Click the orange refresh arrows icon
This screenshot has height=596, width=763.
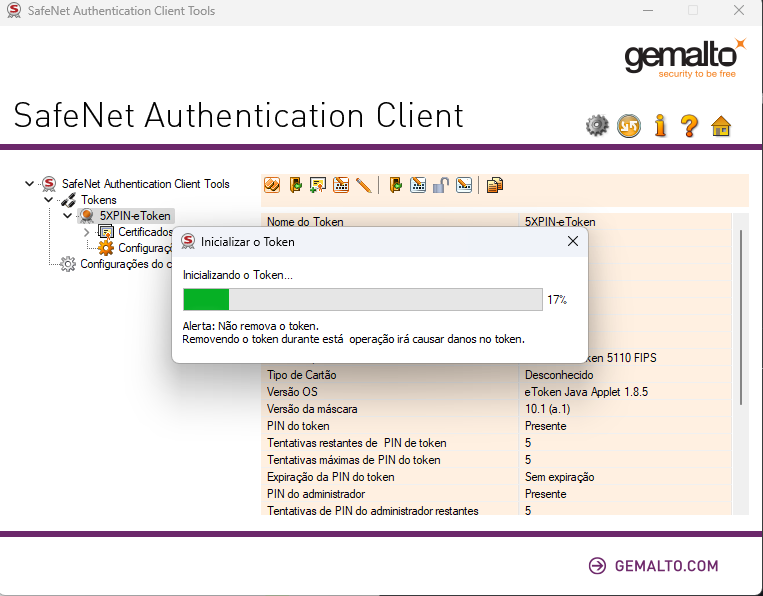(629, 126)
